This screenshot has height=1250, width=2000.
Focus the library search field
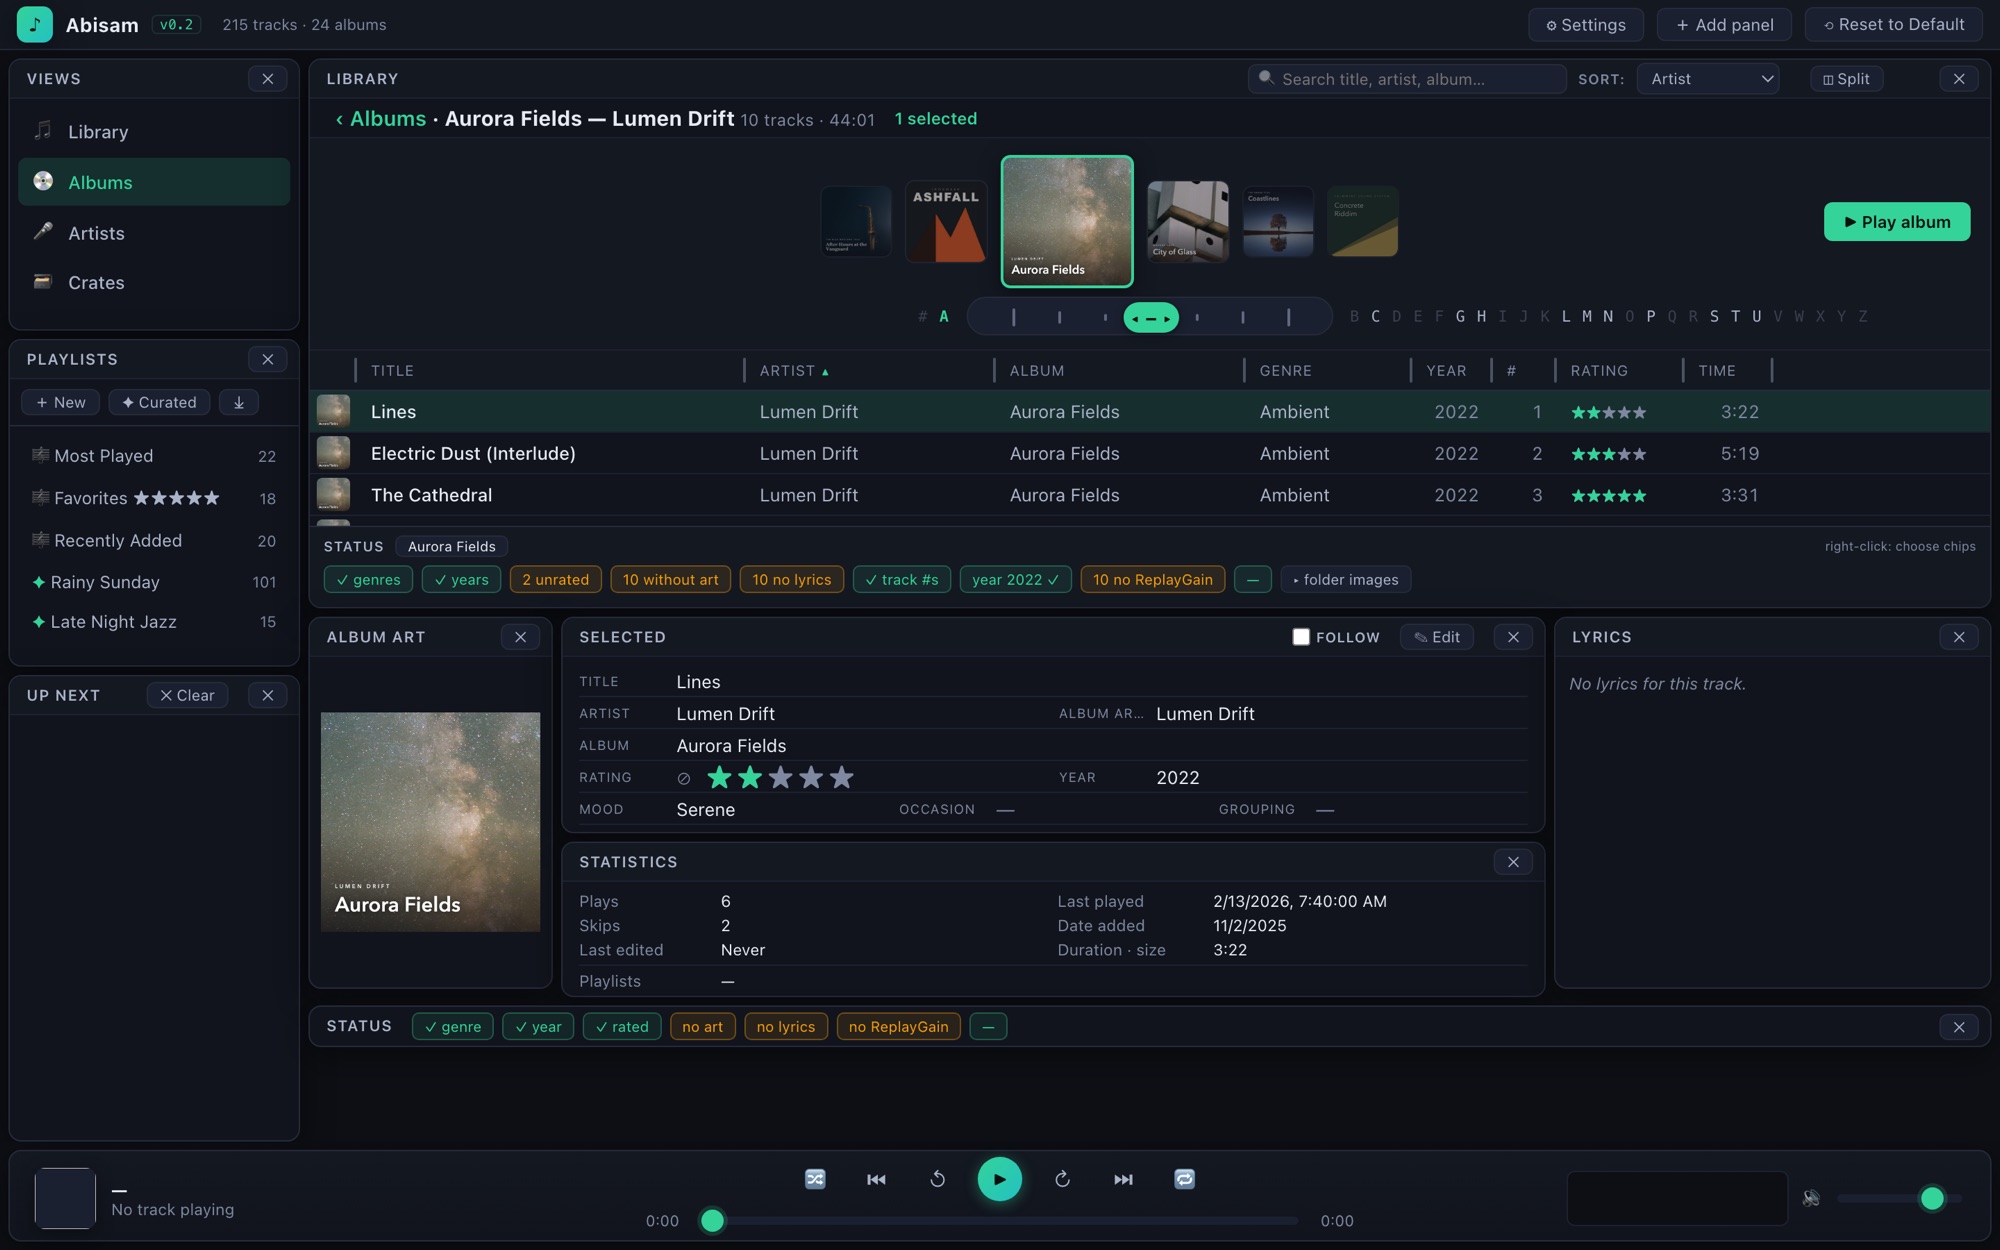[1406, 79]
